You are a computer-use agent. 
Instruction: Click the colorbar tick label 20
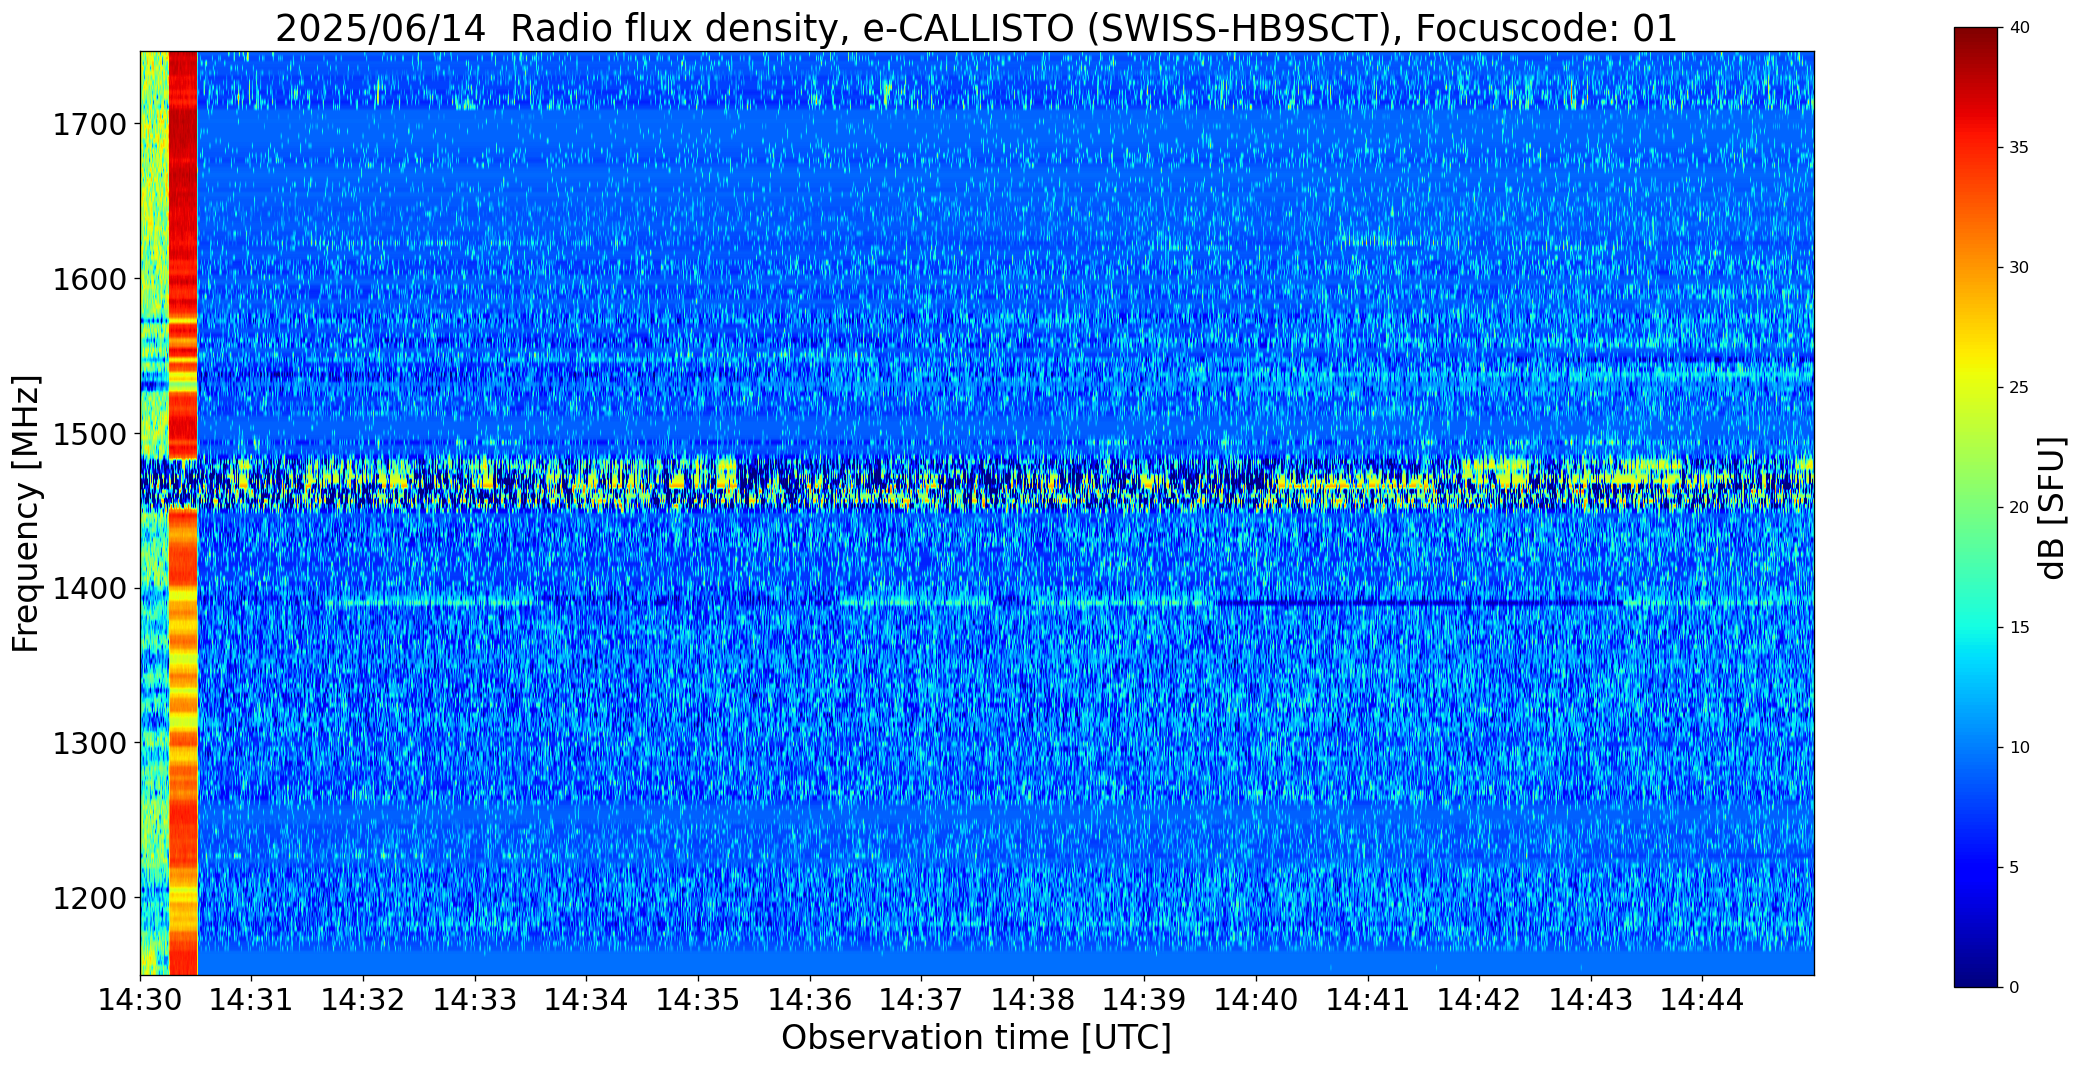tap(2019, 507)
